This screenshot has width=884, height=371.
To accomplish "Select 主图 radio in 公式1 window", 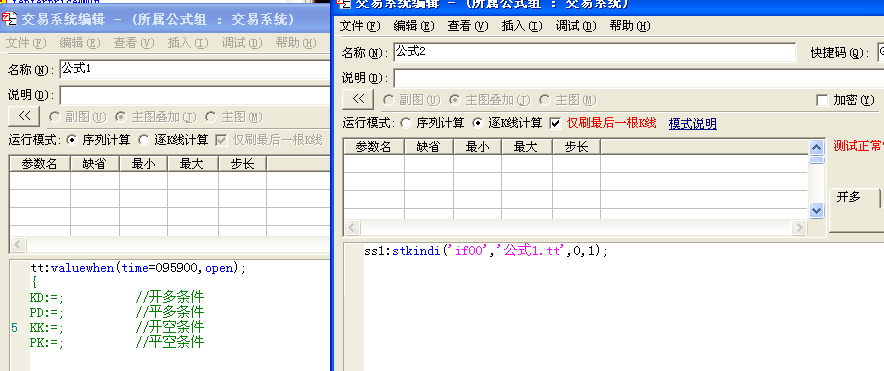I will [x=211, y=117].
